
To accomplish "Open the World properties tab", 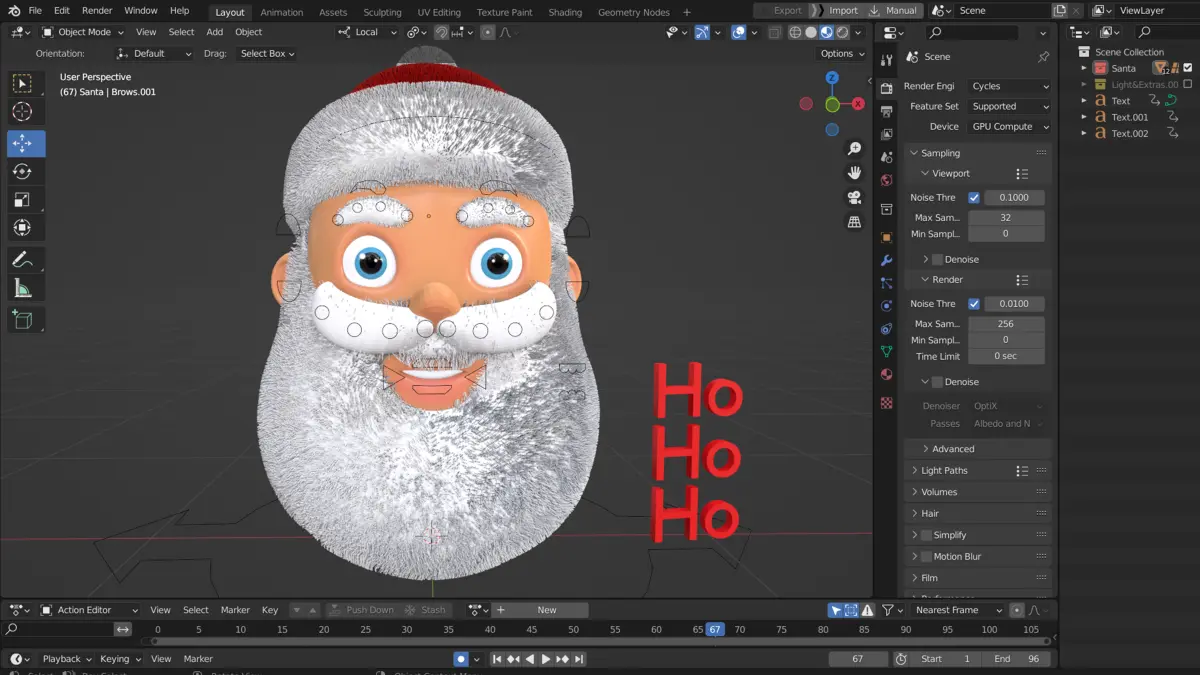I will click(886, 181).
